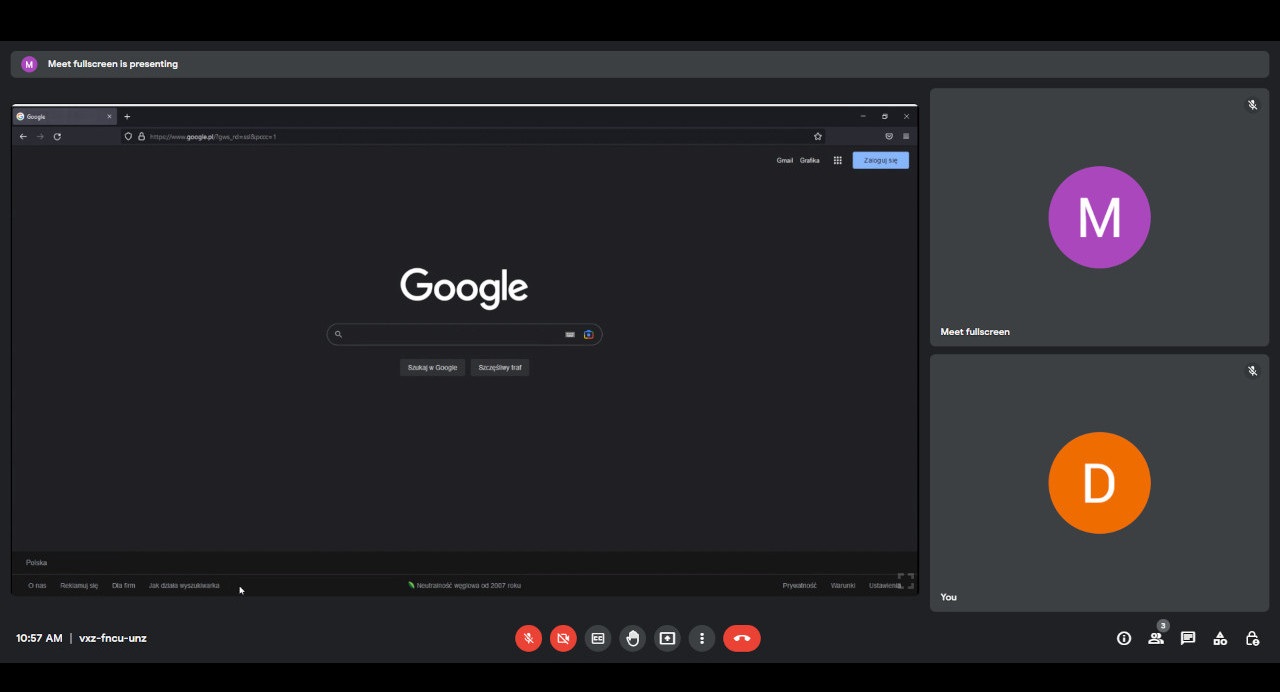Click the padlock site info icon
Viewport: 1280px width, 692px height.
(x=141, y=136)
